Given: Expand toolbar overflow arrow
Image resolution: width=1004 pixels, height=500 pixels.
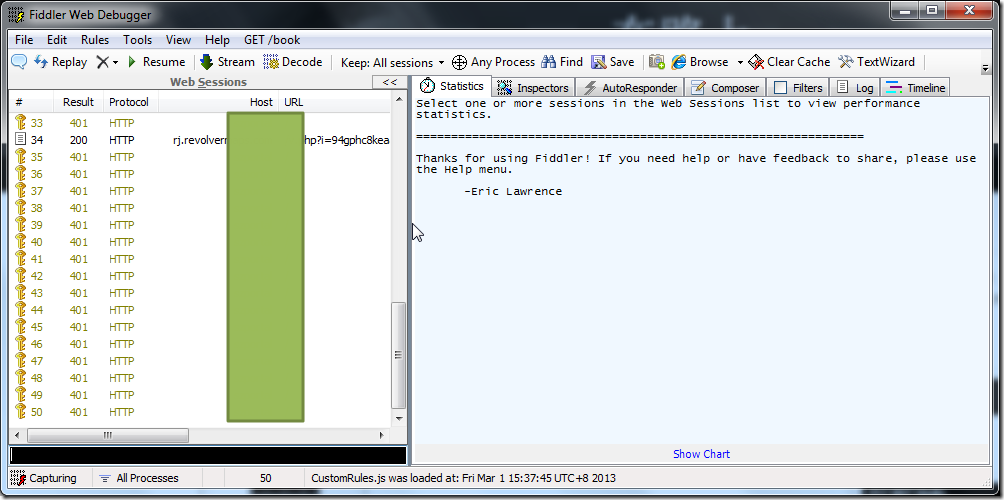Looking at the screenshot, I should coord(985,68).
